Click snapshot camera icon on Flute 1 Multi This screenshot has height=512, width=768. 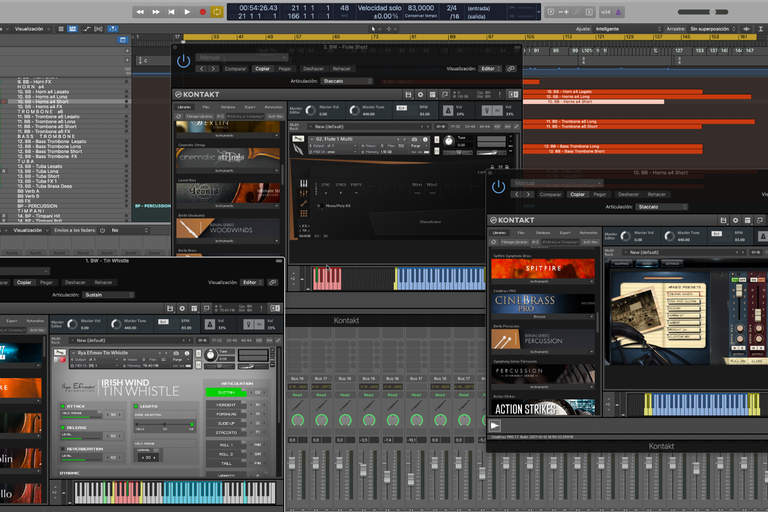(x=414, y=140)
